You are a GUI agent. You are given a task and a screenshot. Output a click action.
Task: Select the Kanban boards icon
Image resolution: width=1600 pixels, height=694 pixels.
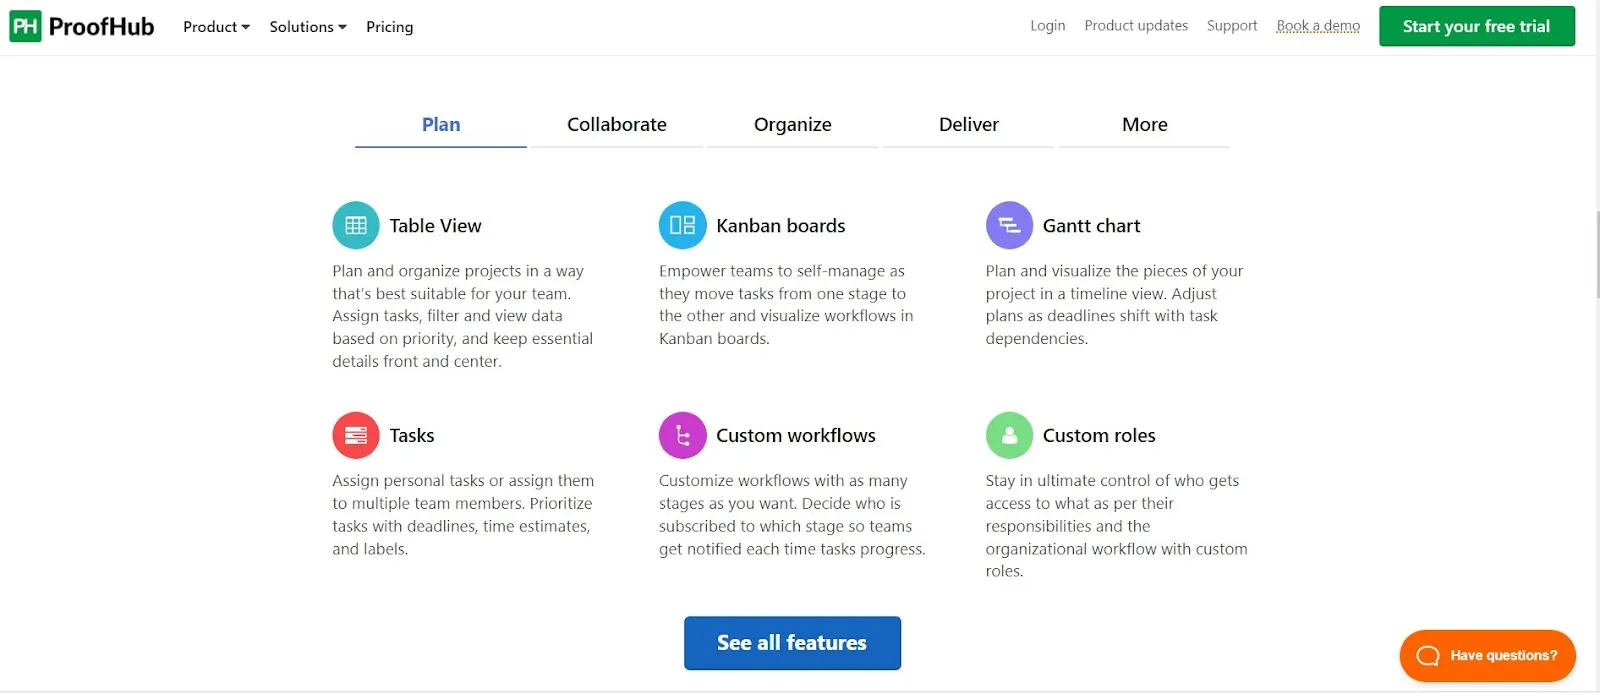[682, 225]
